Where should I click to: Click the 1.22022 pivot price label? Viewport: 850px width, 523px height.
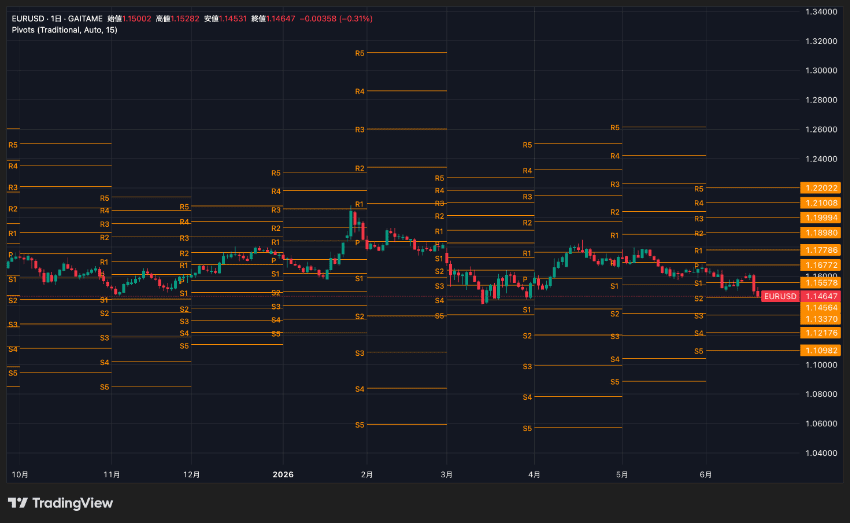[821, 188]
